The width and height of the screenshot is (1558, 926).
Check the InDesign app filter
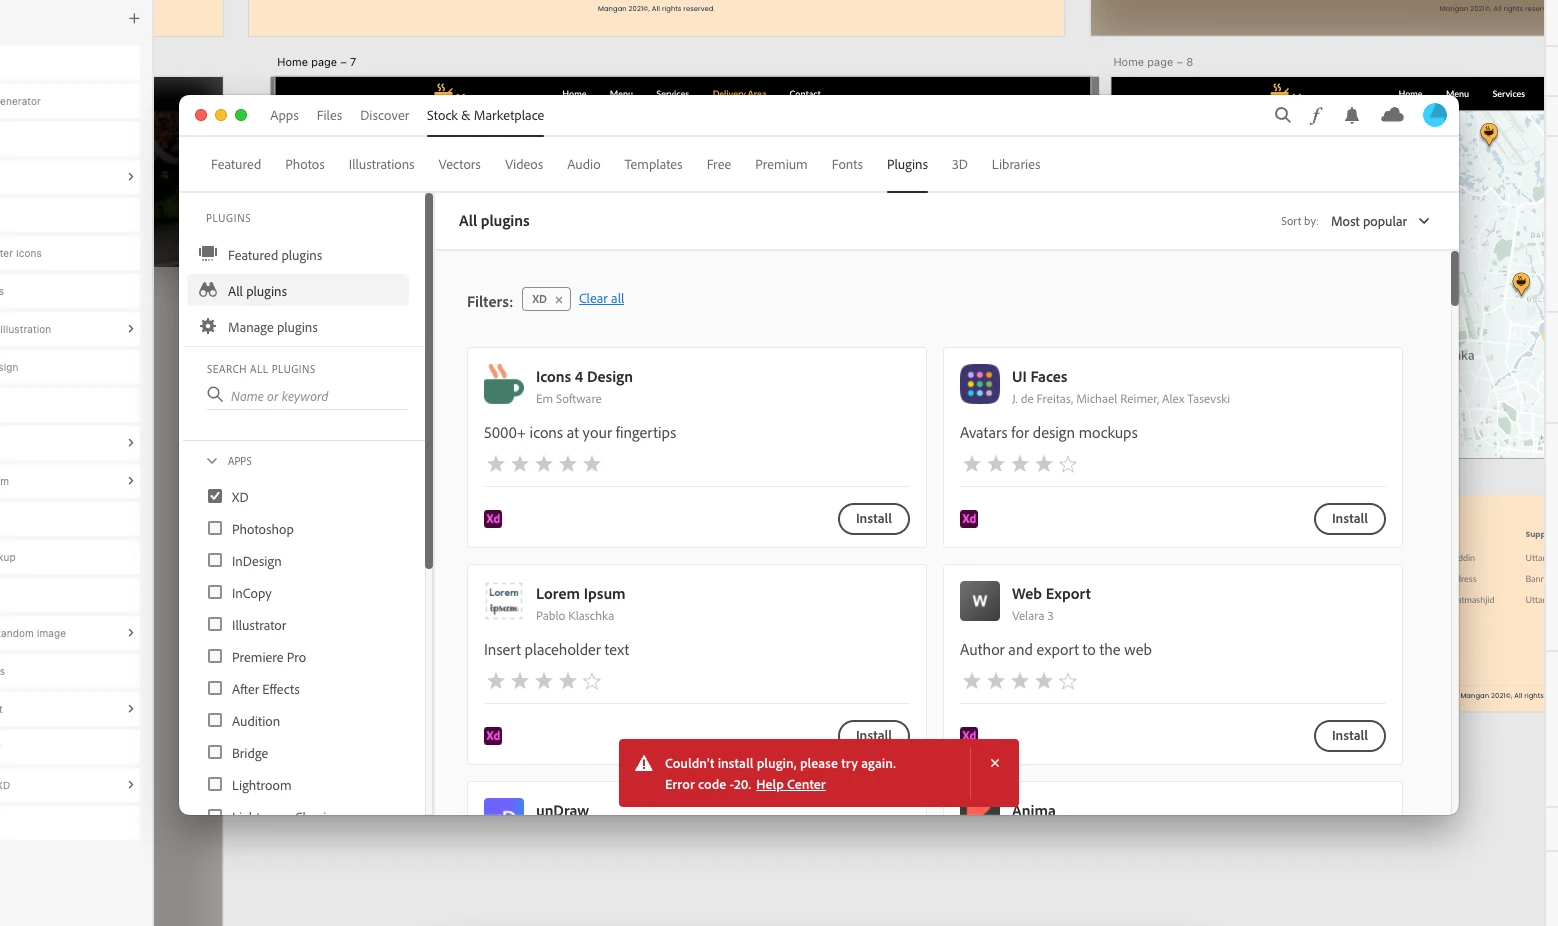coord(215,560)
